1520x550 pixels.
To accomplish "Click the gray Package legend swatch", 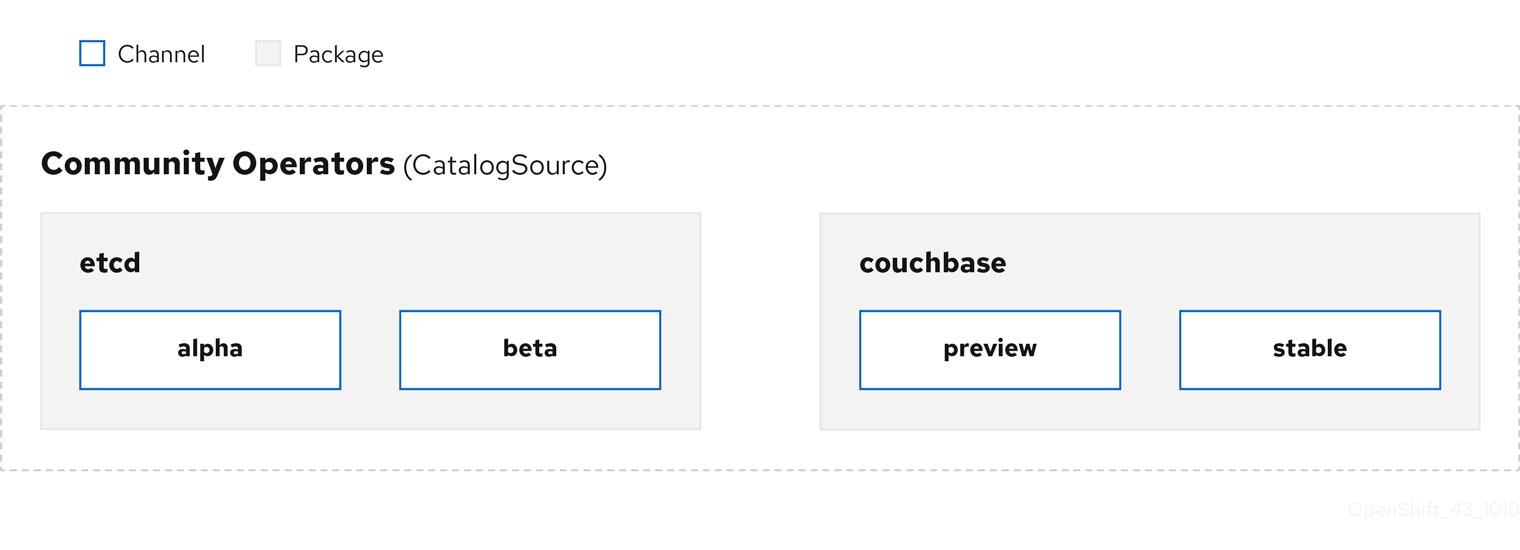I will [268, 53].
